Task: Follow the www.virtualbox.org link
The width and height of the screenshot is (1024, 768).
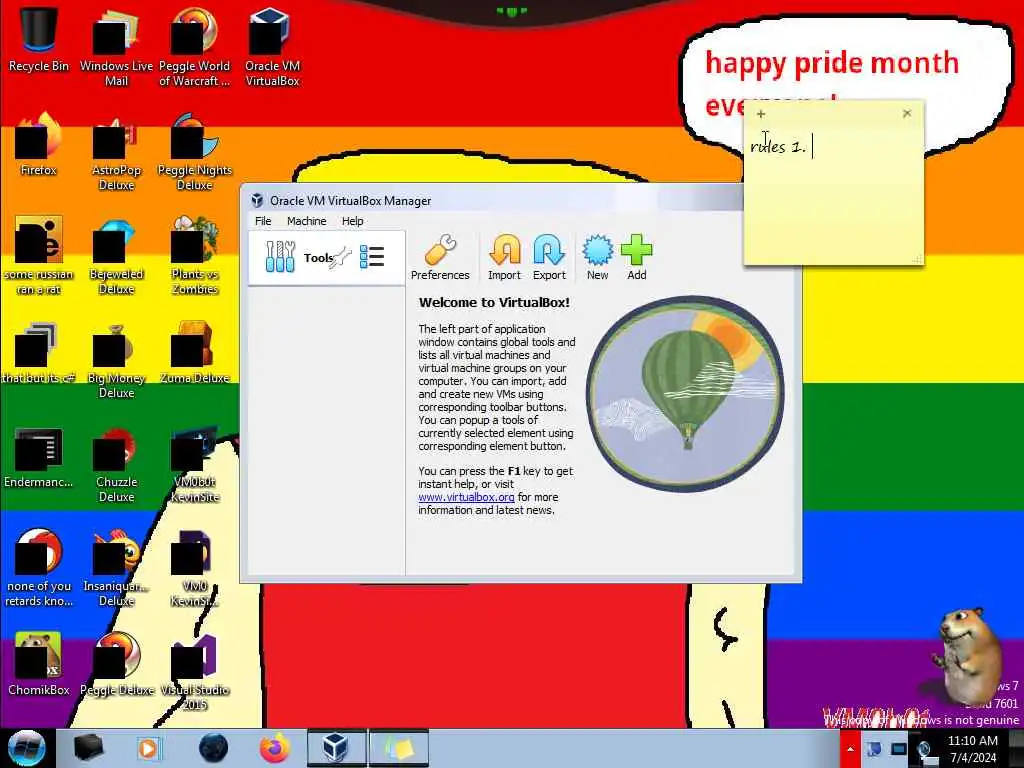Action: (x=466, y=497)
